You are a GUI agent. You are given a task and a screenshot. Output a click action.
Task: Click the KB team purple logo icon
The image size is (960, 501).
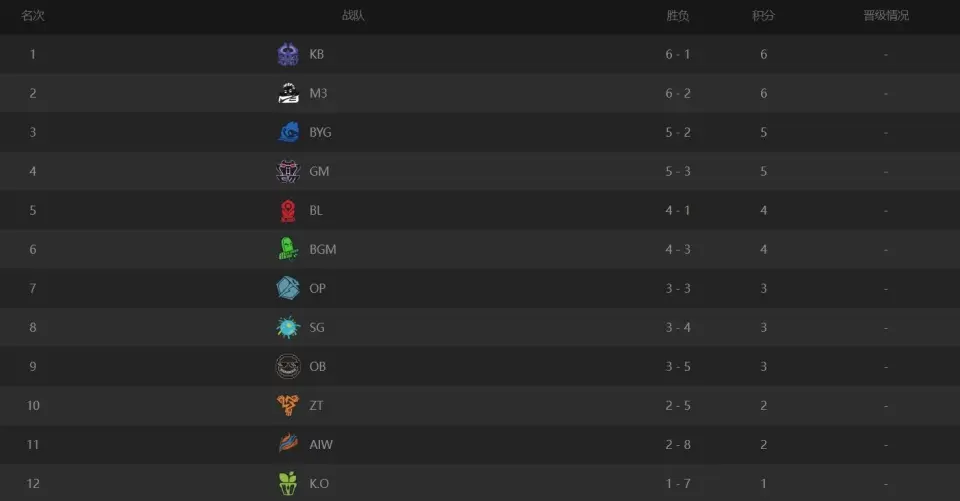pos(288,54)
